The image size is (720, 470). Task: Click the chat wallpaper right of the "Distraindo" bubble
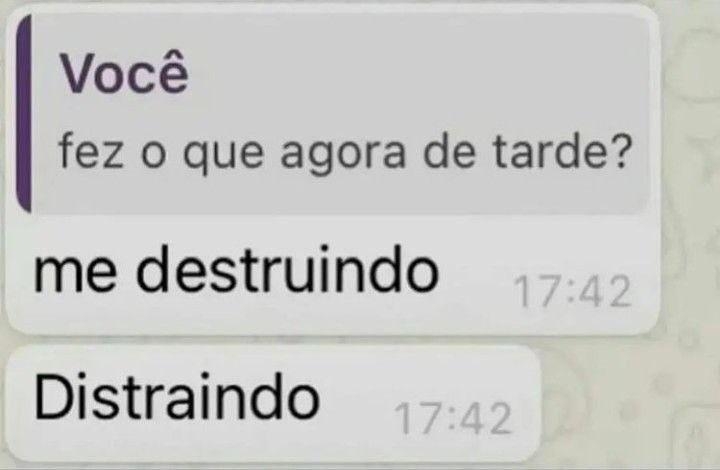point(629,404)
